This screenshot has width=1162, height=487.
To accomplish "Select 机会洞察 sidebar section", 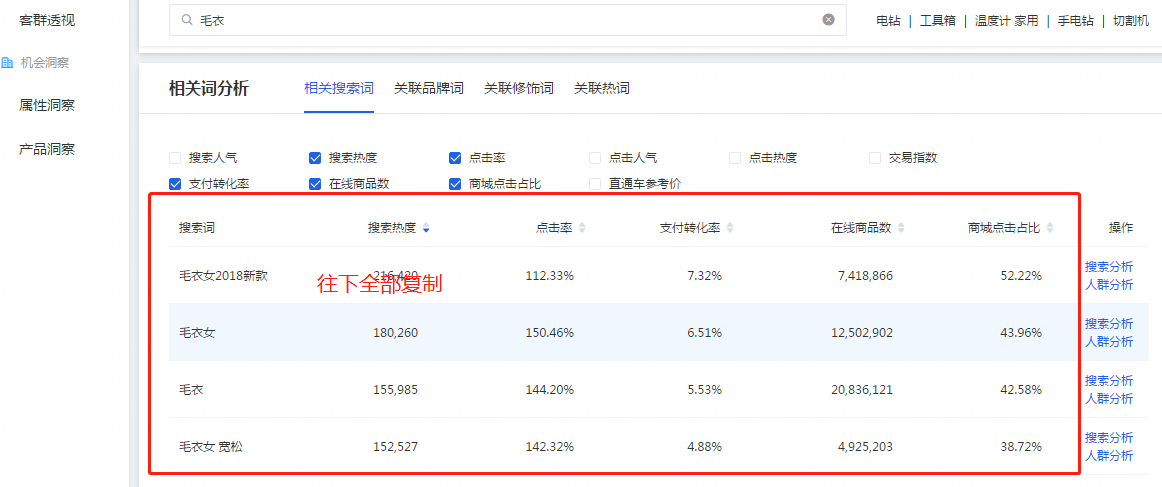I will coord(44,63).
